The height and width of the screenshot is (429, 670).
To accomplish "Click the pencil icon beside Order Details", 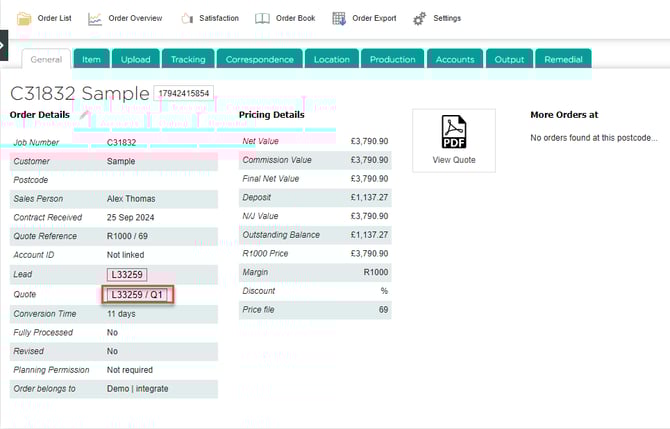I will click(84, 117).
